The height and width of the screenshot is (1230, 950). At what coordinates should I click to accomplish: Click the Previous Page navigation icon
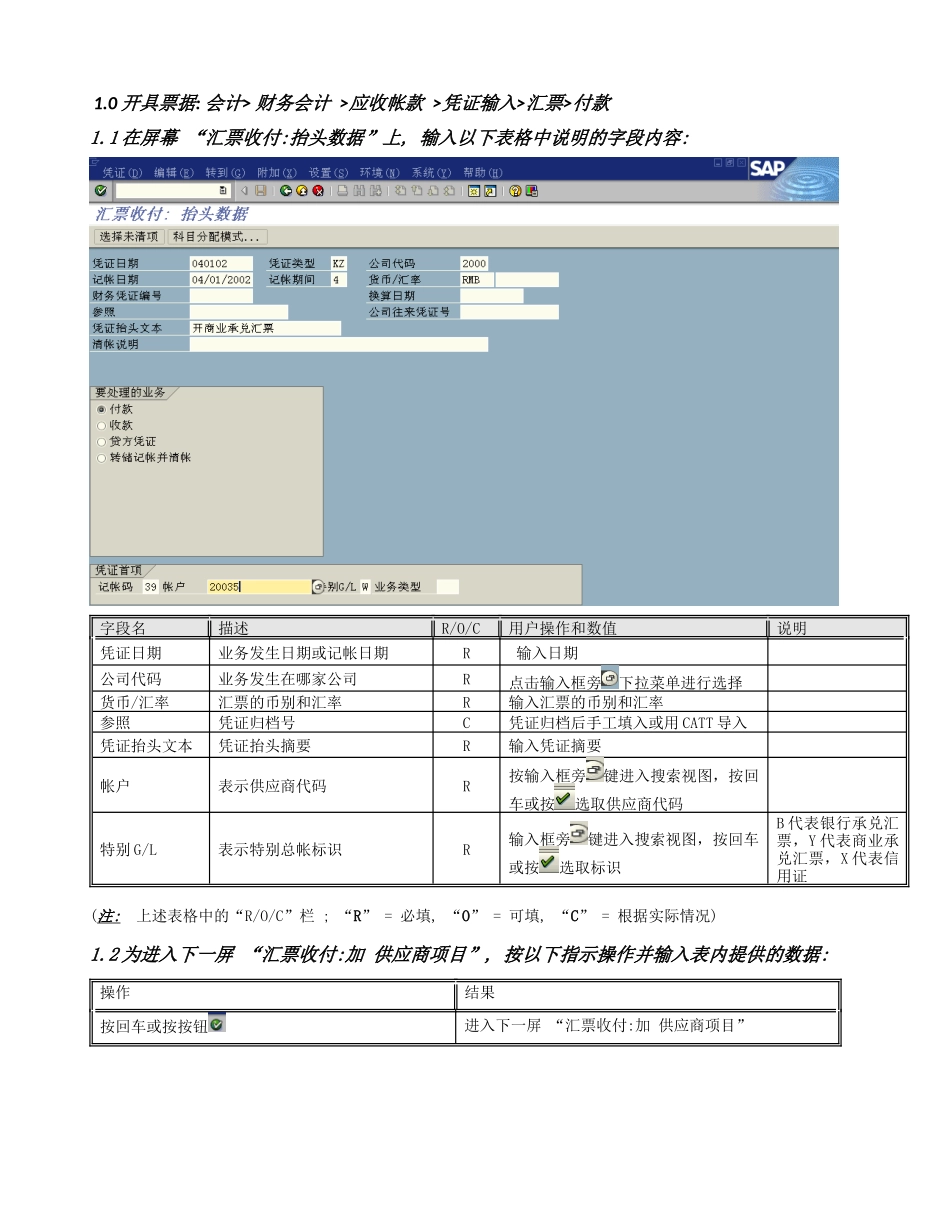417,190
